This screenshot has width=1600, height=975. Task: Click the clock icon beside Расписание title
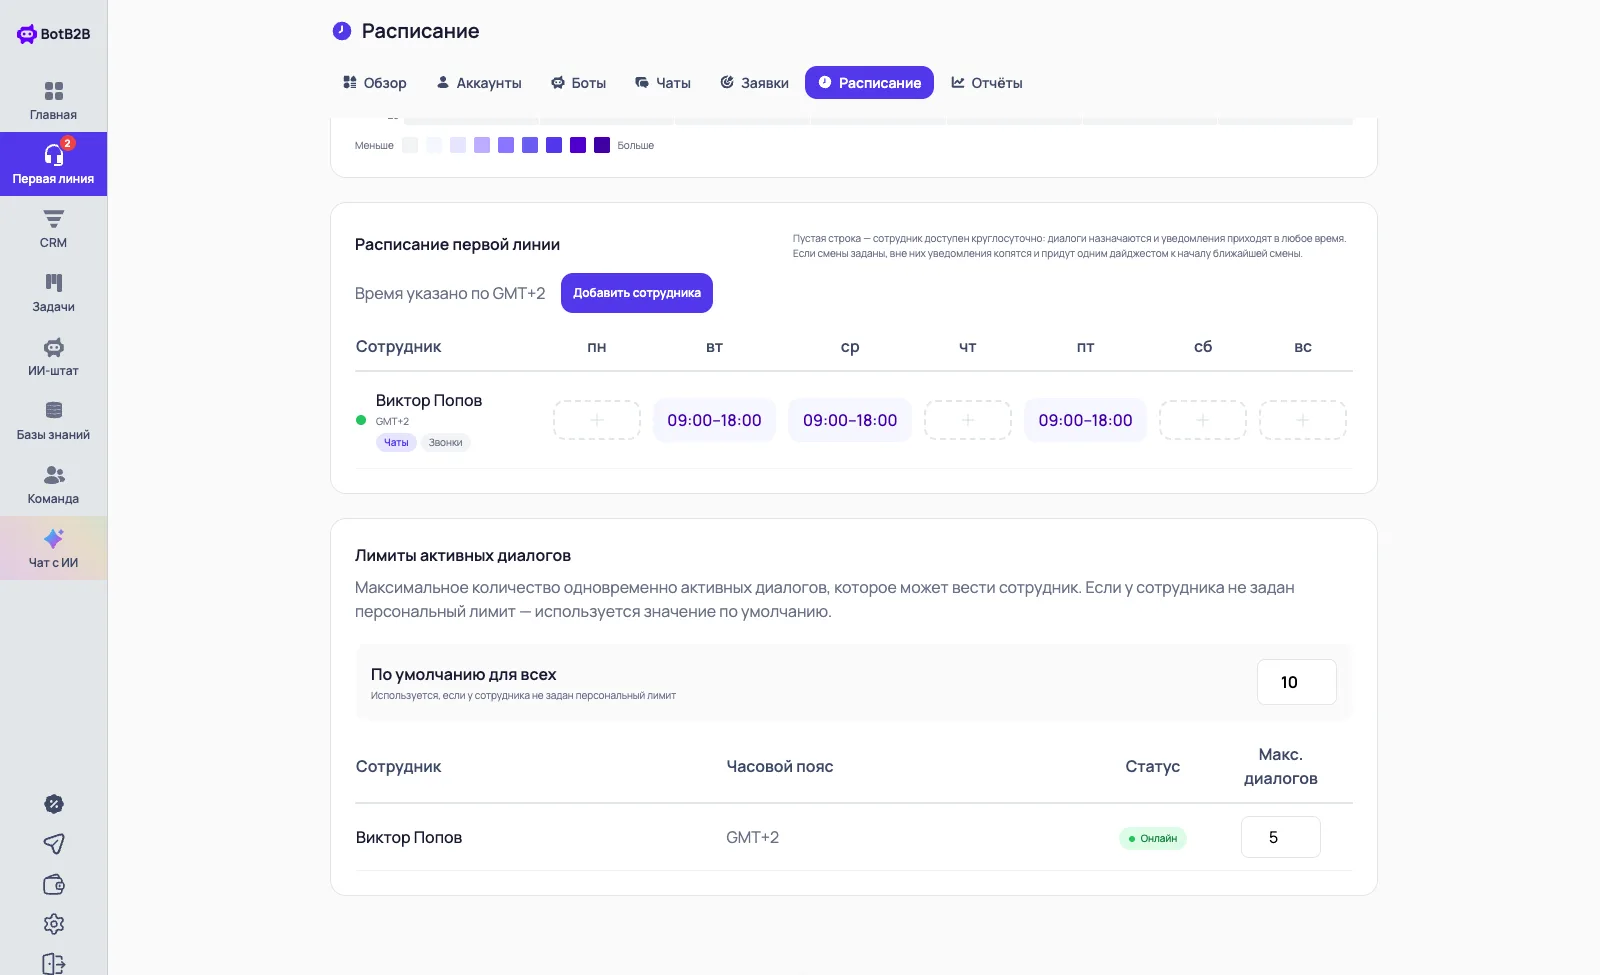[342, 31]
